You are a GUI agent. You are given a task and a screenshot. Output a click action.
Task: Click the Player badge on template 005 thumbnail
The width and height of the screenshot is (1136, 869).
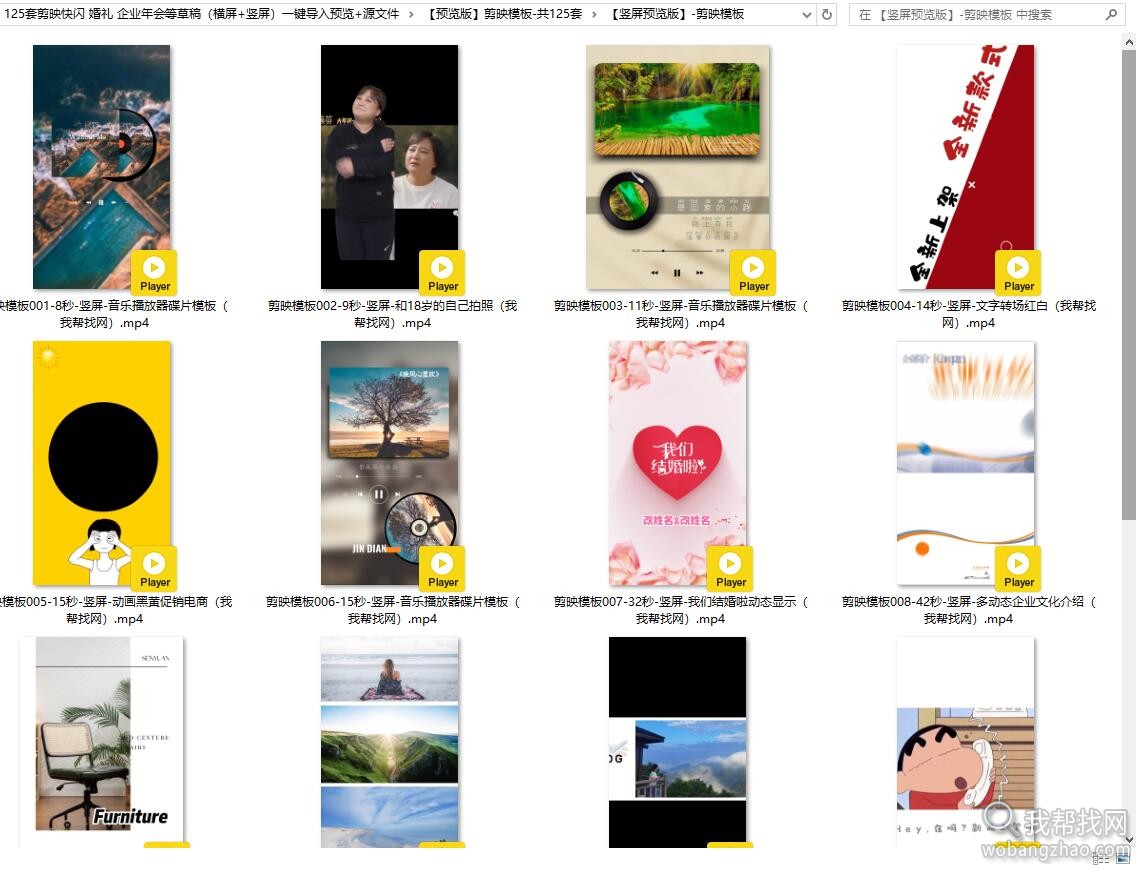[154, 569]
